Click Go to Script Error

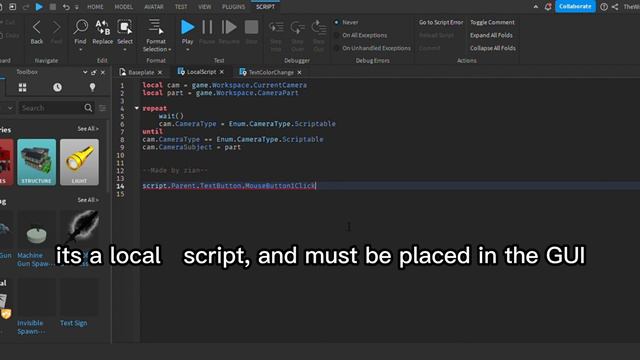click(441, 22)
